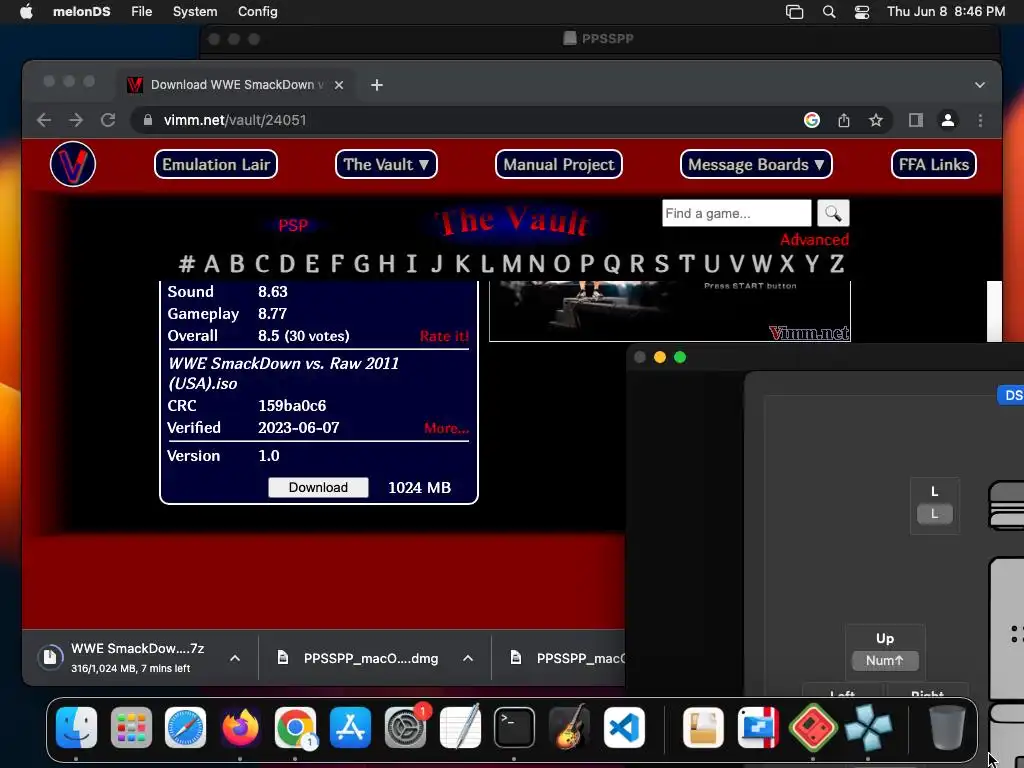Screen dimensions: 1024x768
Task: Expand options for WWE SmackDown download
Action: click(235, 658)
